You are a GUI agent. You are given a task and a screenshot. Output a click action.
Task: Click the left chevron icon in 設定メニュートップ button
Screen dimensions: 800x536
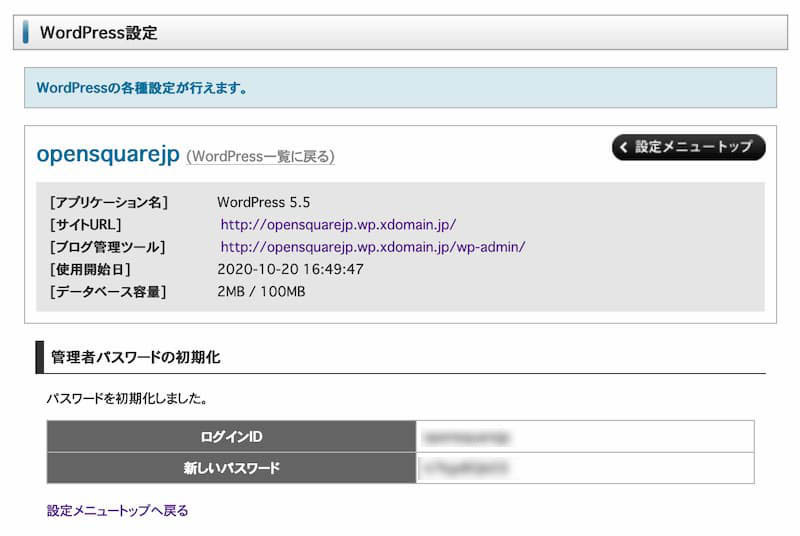pos(625,148)
